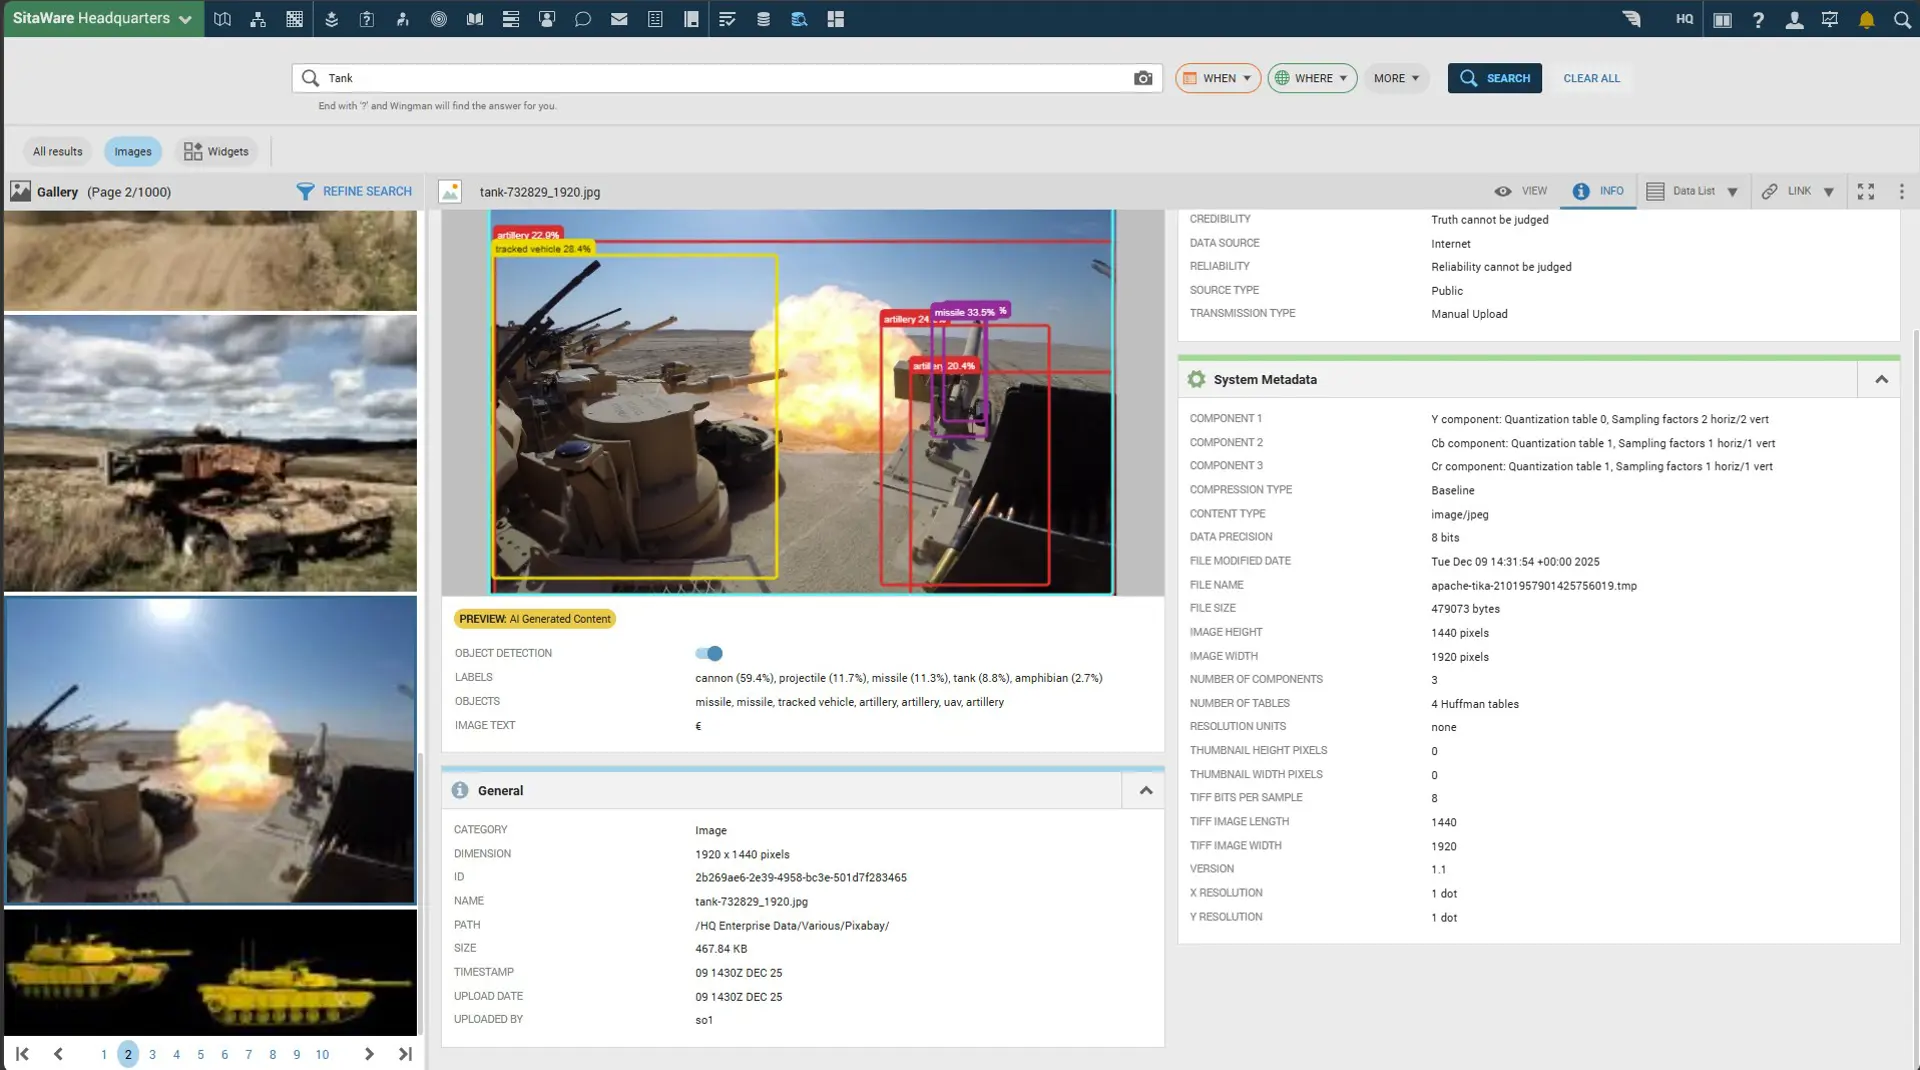1920x1070 pixels.
Task: Select the destroyed tank thumbnail in gallery
Action: (x=210, y=453)
